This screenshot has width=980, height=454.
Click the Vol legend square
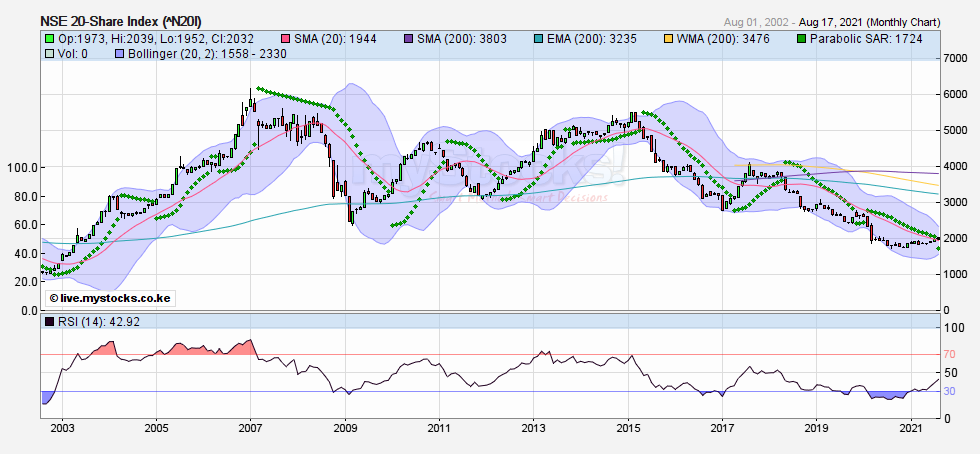[48, 52]
